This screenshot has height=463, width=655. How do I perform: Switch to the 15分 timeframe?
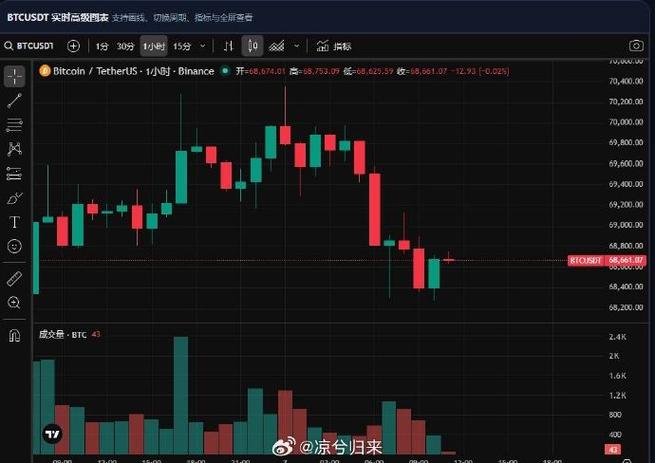pos(182,46)
